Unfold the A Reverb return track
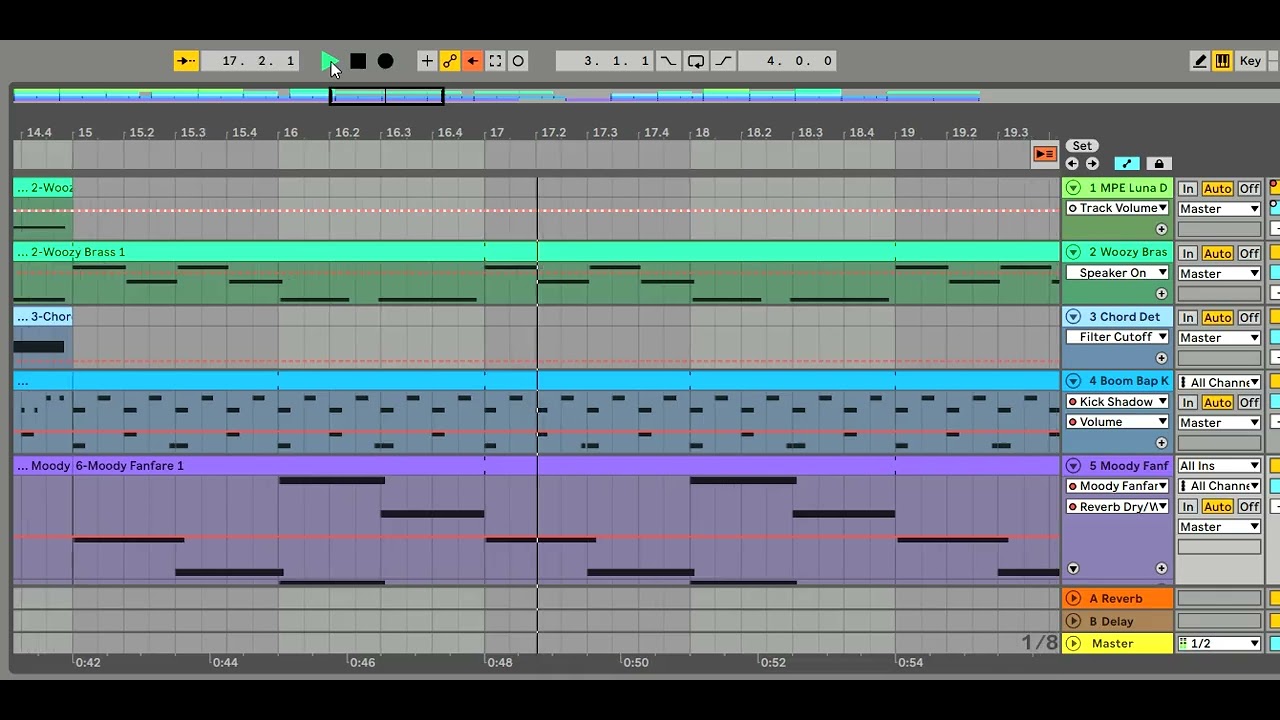The height and width of the screenshot is (720, 1280). point(1073,599)
